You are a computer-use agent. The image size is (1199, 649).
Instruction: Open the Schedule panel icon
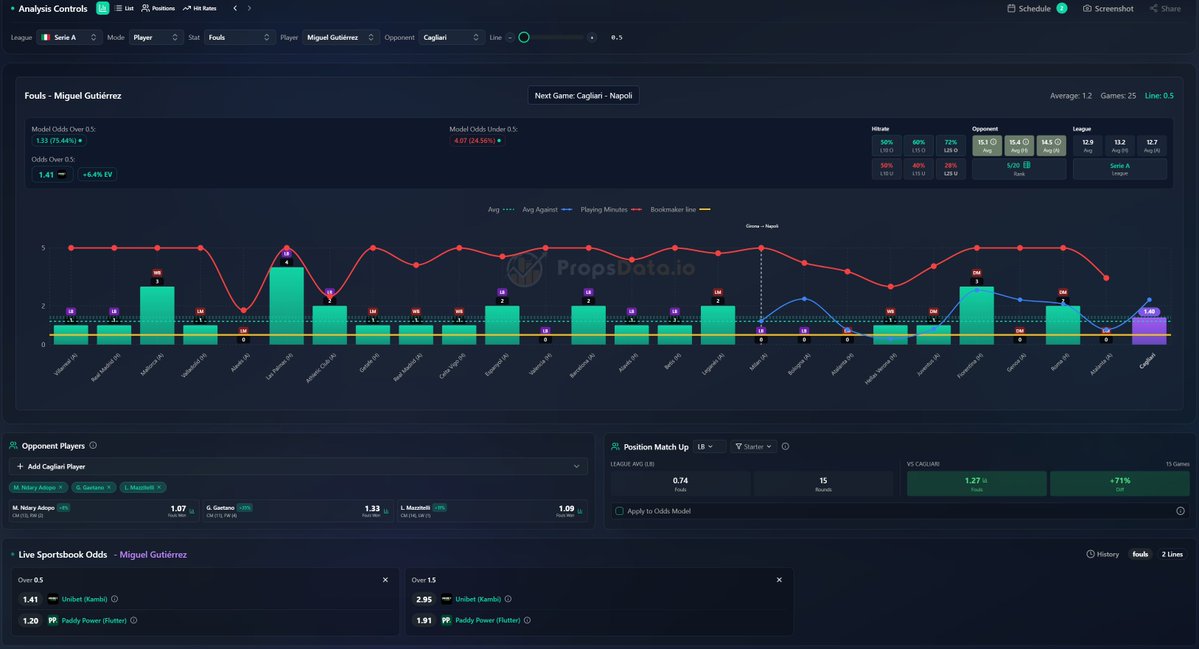pyautogui.click(x=1012, y=8)
